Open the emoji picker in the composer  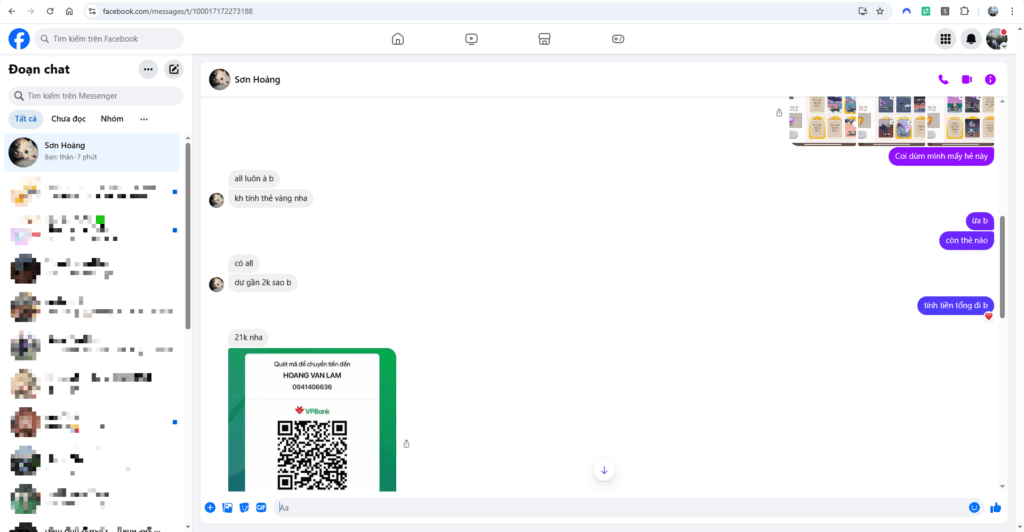click(974, 508)
